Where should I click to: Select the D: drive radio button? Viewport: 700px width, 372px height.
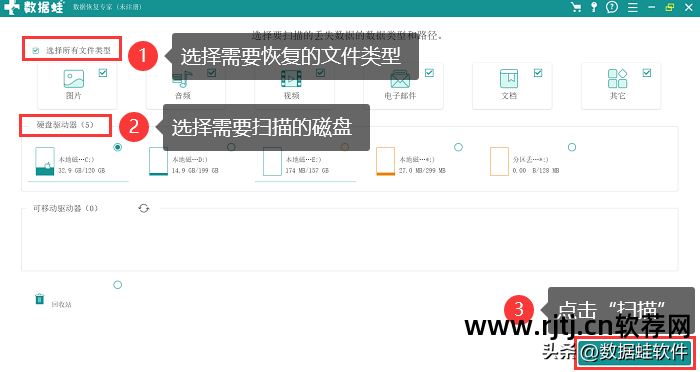point(231,147)
